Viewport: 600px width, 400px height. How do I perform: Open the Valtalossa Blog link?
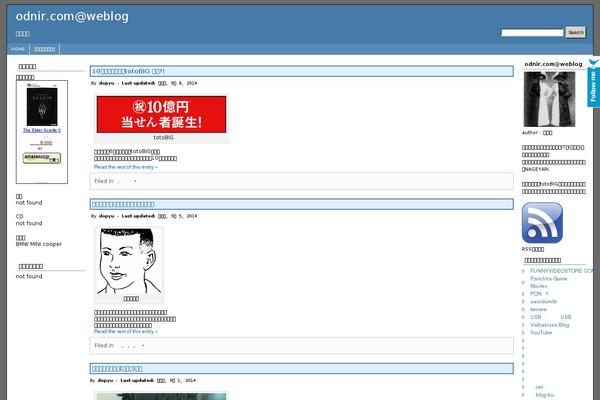549,325
